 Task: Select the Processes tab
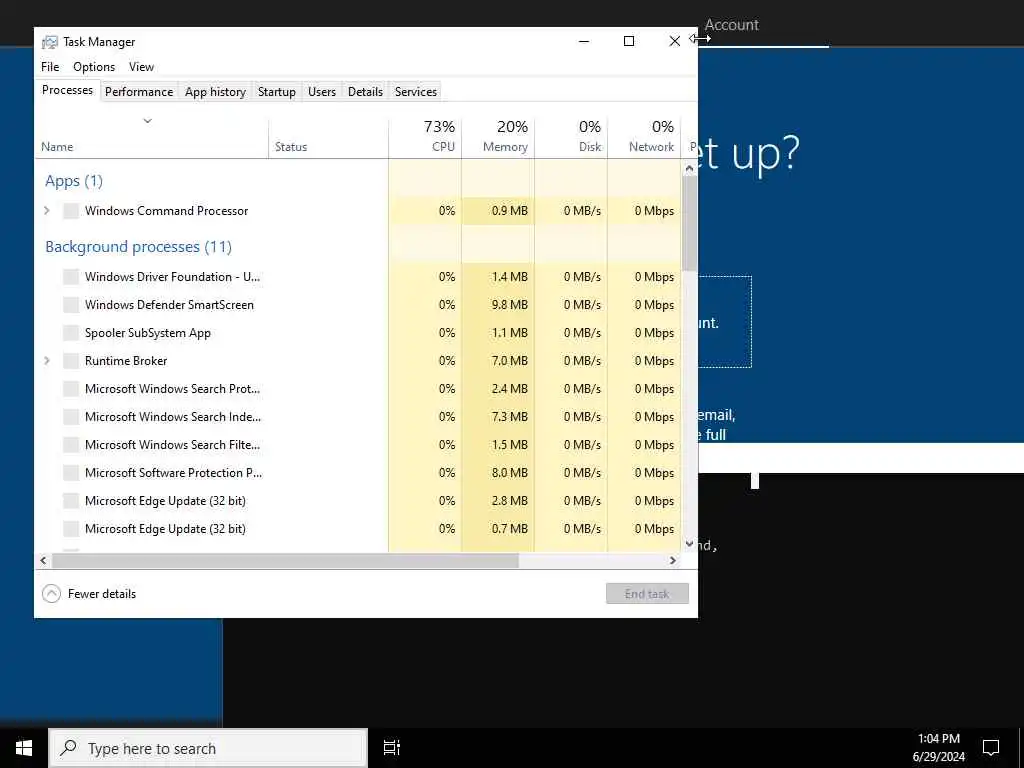coord(67,90)
